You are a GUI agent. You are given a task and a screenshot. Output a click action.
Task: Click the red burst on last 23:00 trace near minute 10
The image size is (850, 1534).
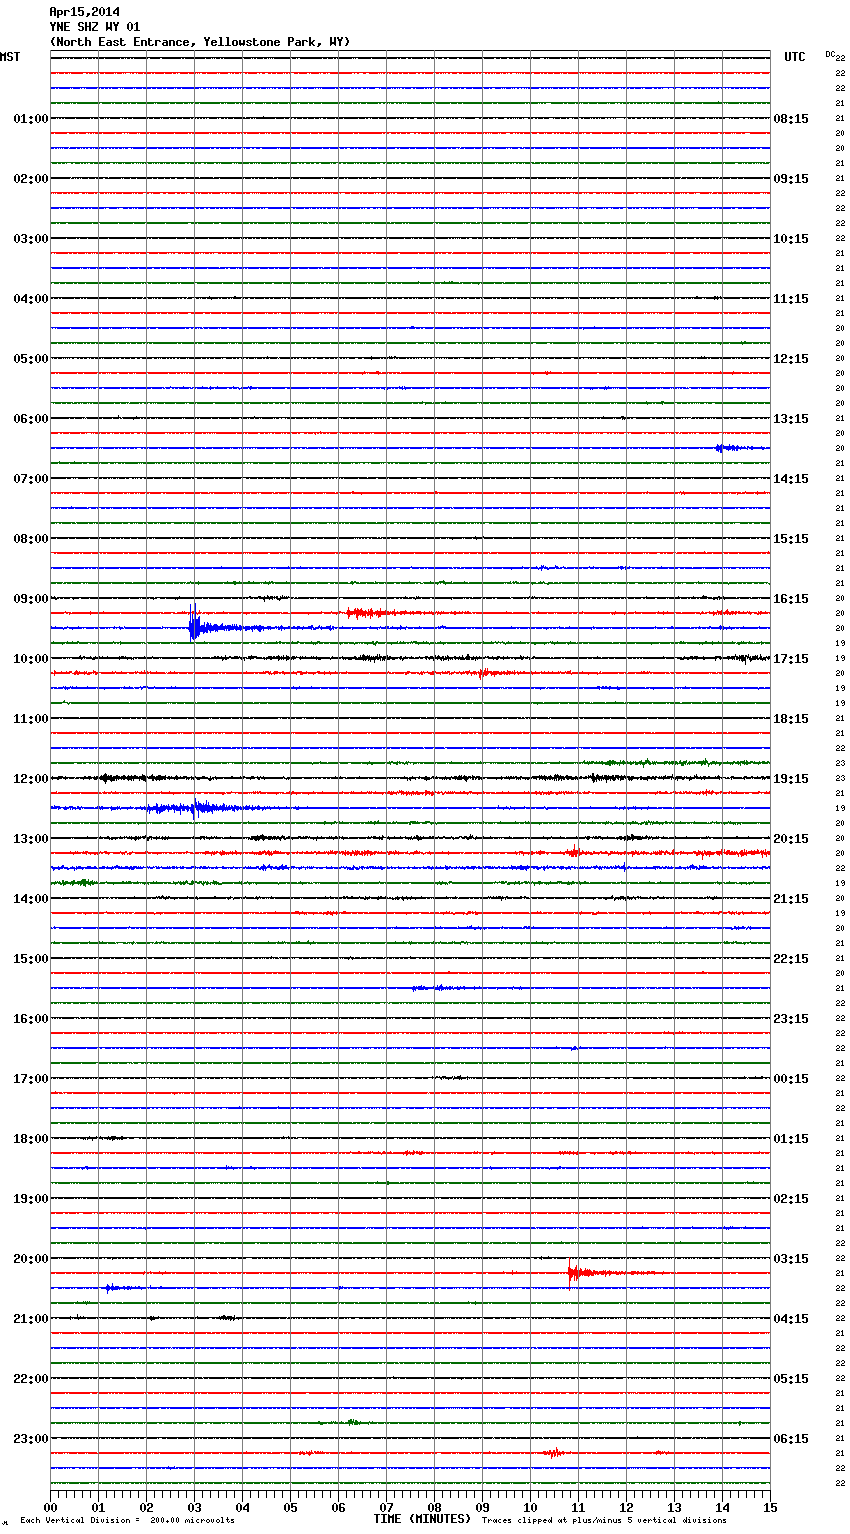tap(553, 1453)
